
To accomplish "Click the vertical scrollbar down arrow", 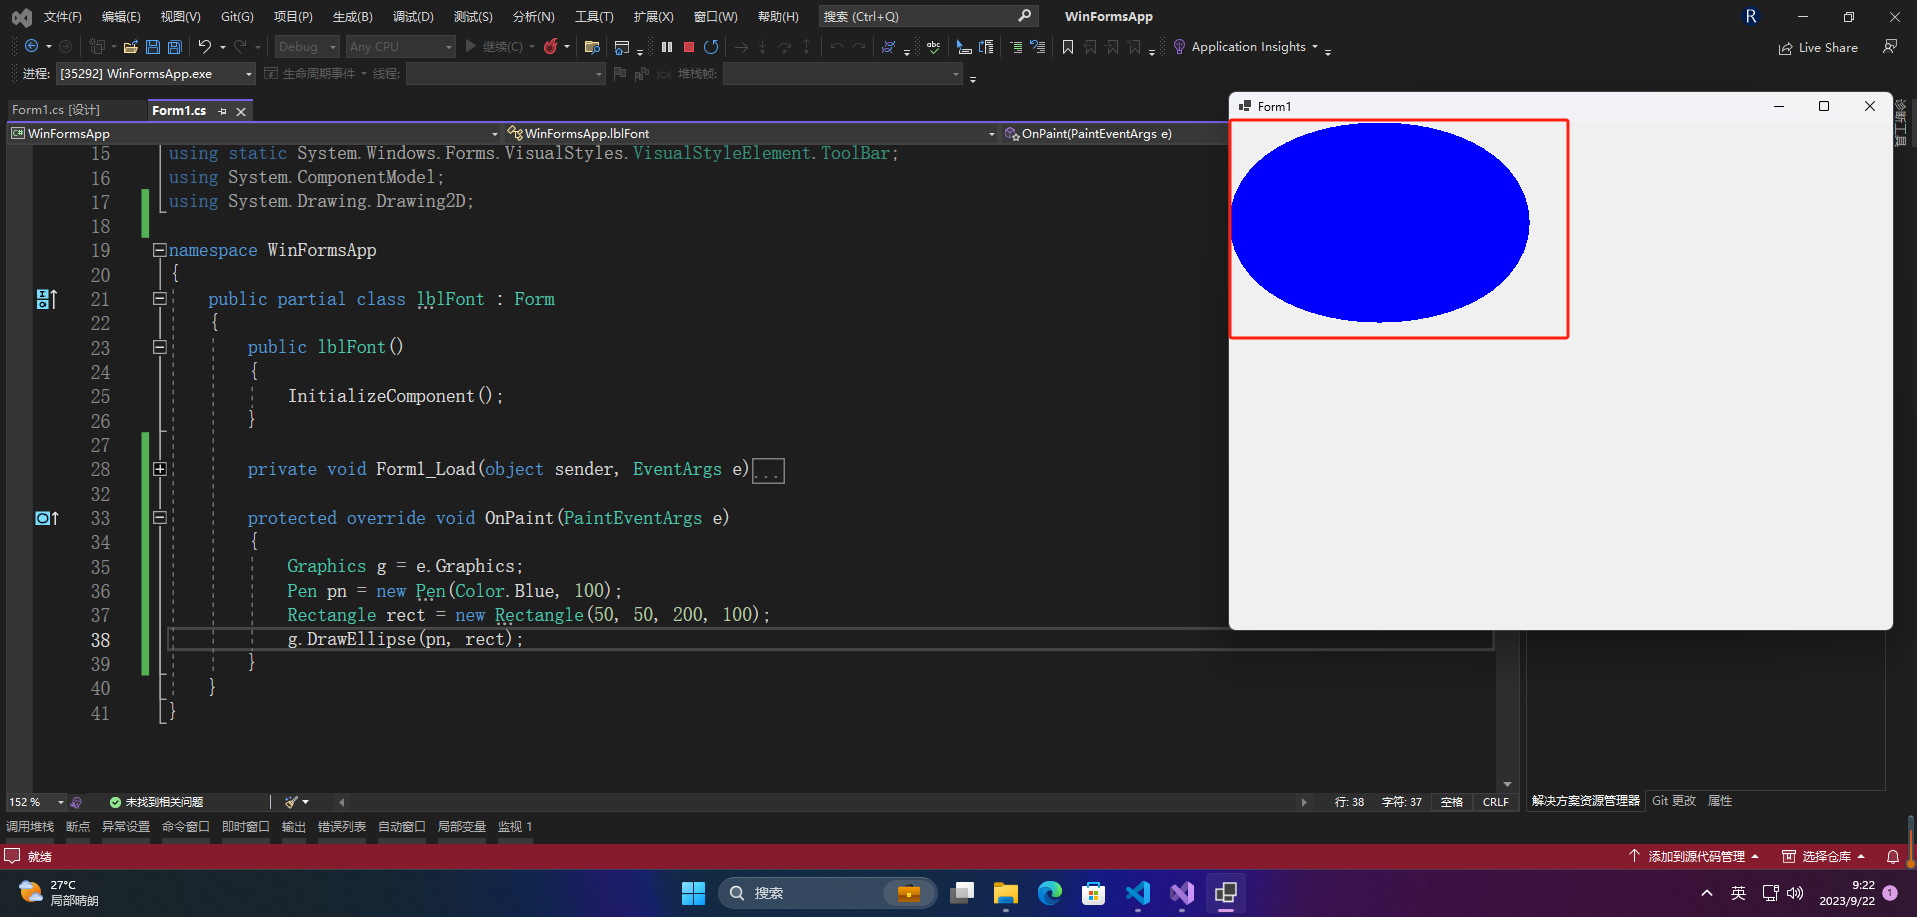I will tap(1507, 785).
